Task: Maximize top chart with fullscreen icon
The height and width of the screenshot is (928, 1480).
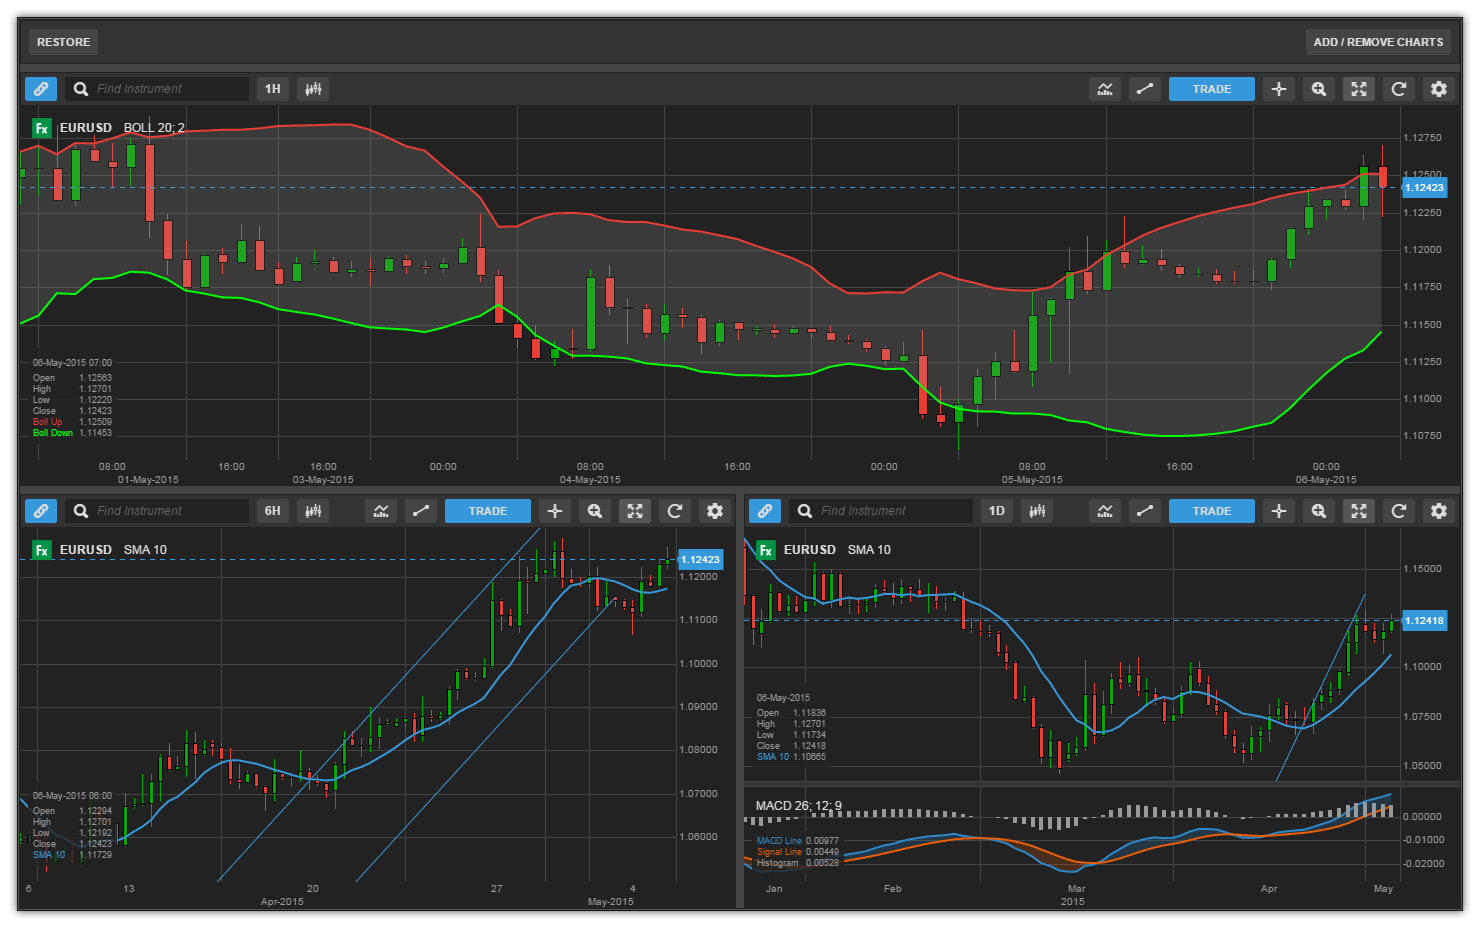Action: pos(1359,89)
